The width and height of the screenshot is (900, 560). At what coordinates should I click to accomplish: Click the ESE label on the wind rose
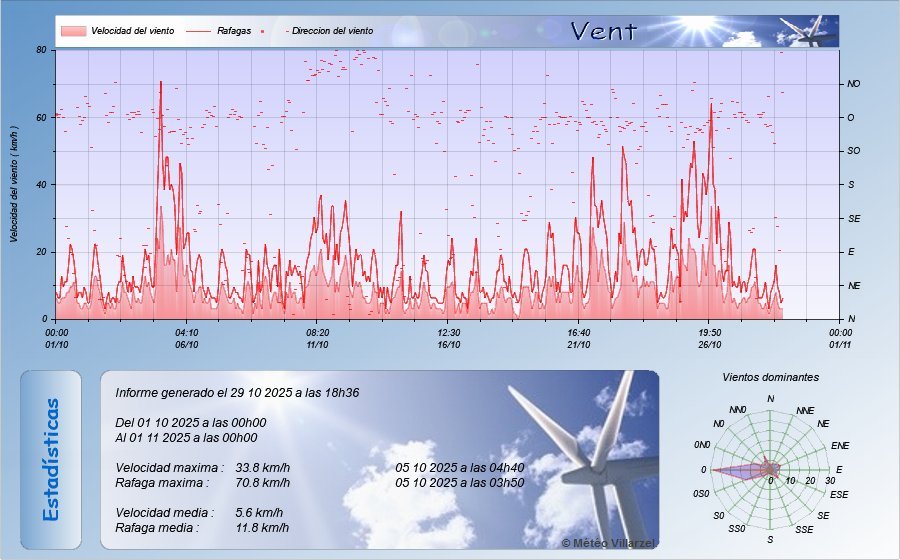pyautogui.click(x=840, y=494)
